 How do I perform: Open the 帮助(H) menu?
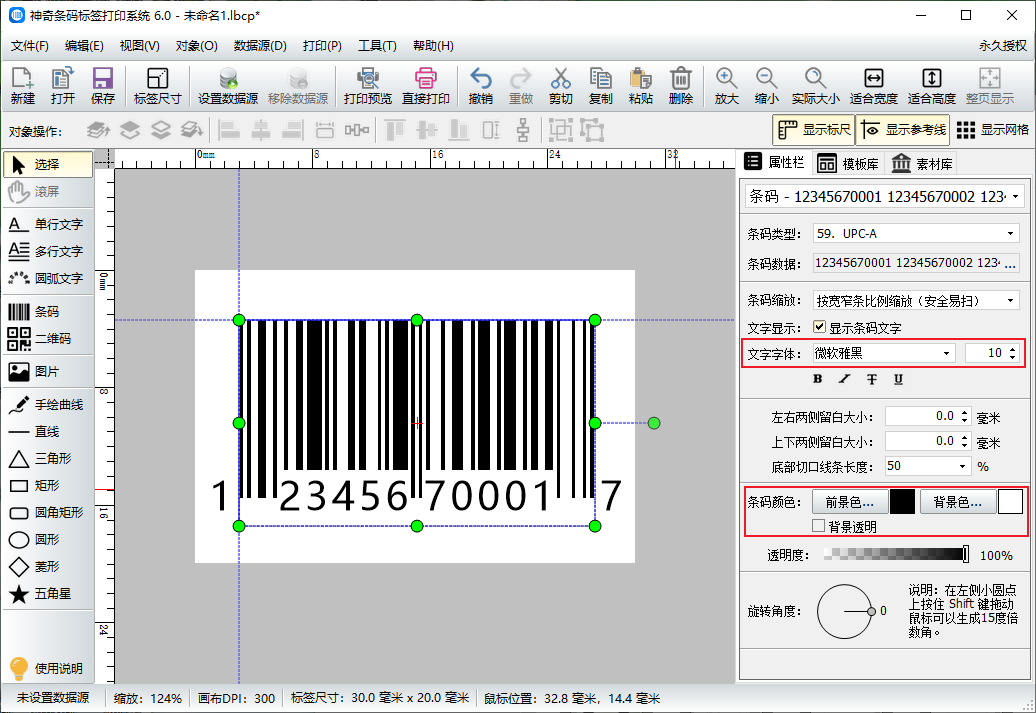433,46
